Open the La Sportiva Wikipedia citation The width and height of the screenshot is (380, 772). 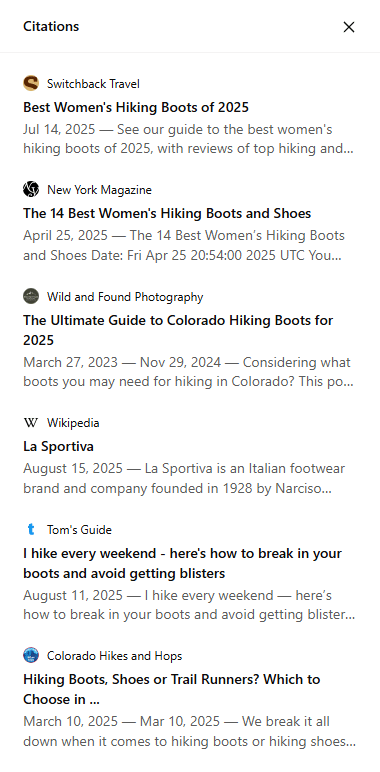pyautogui.click(x=58, y=446)
